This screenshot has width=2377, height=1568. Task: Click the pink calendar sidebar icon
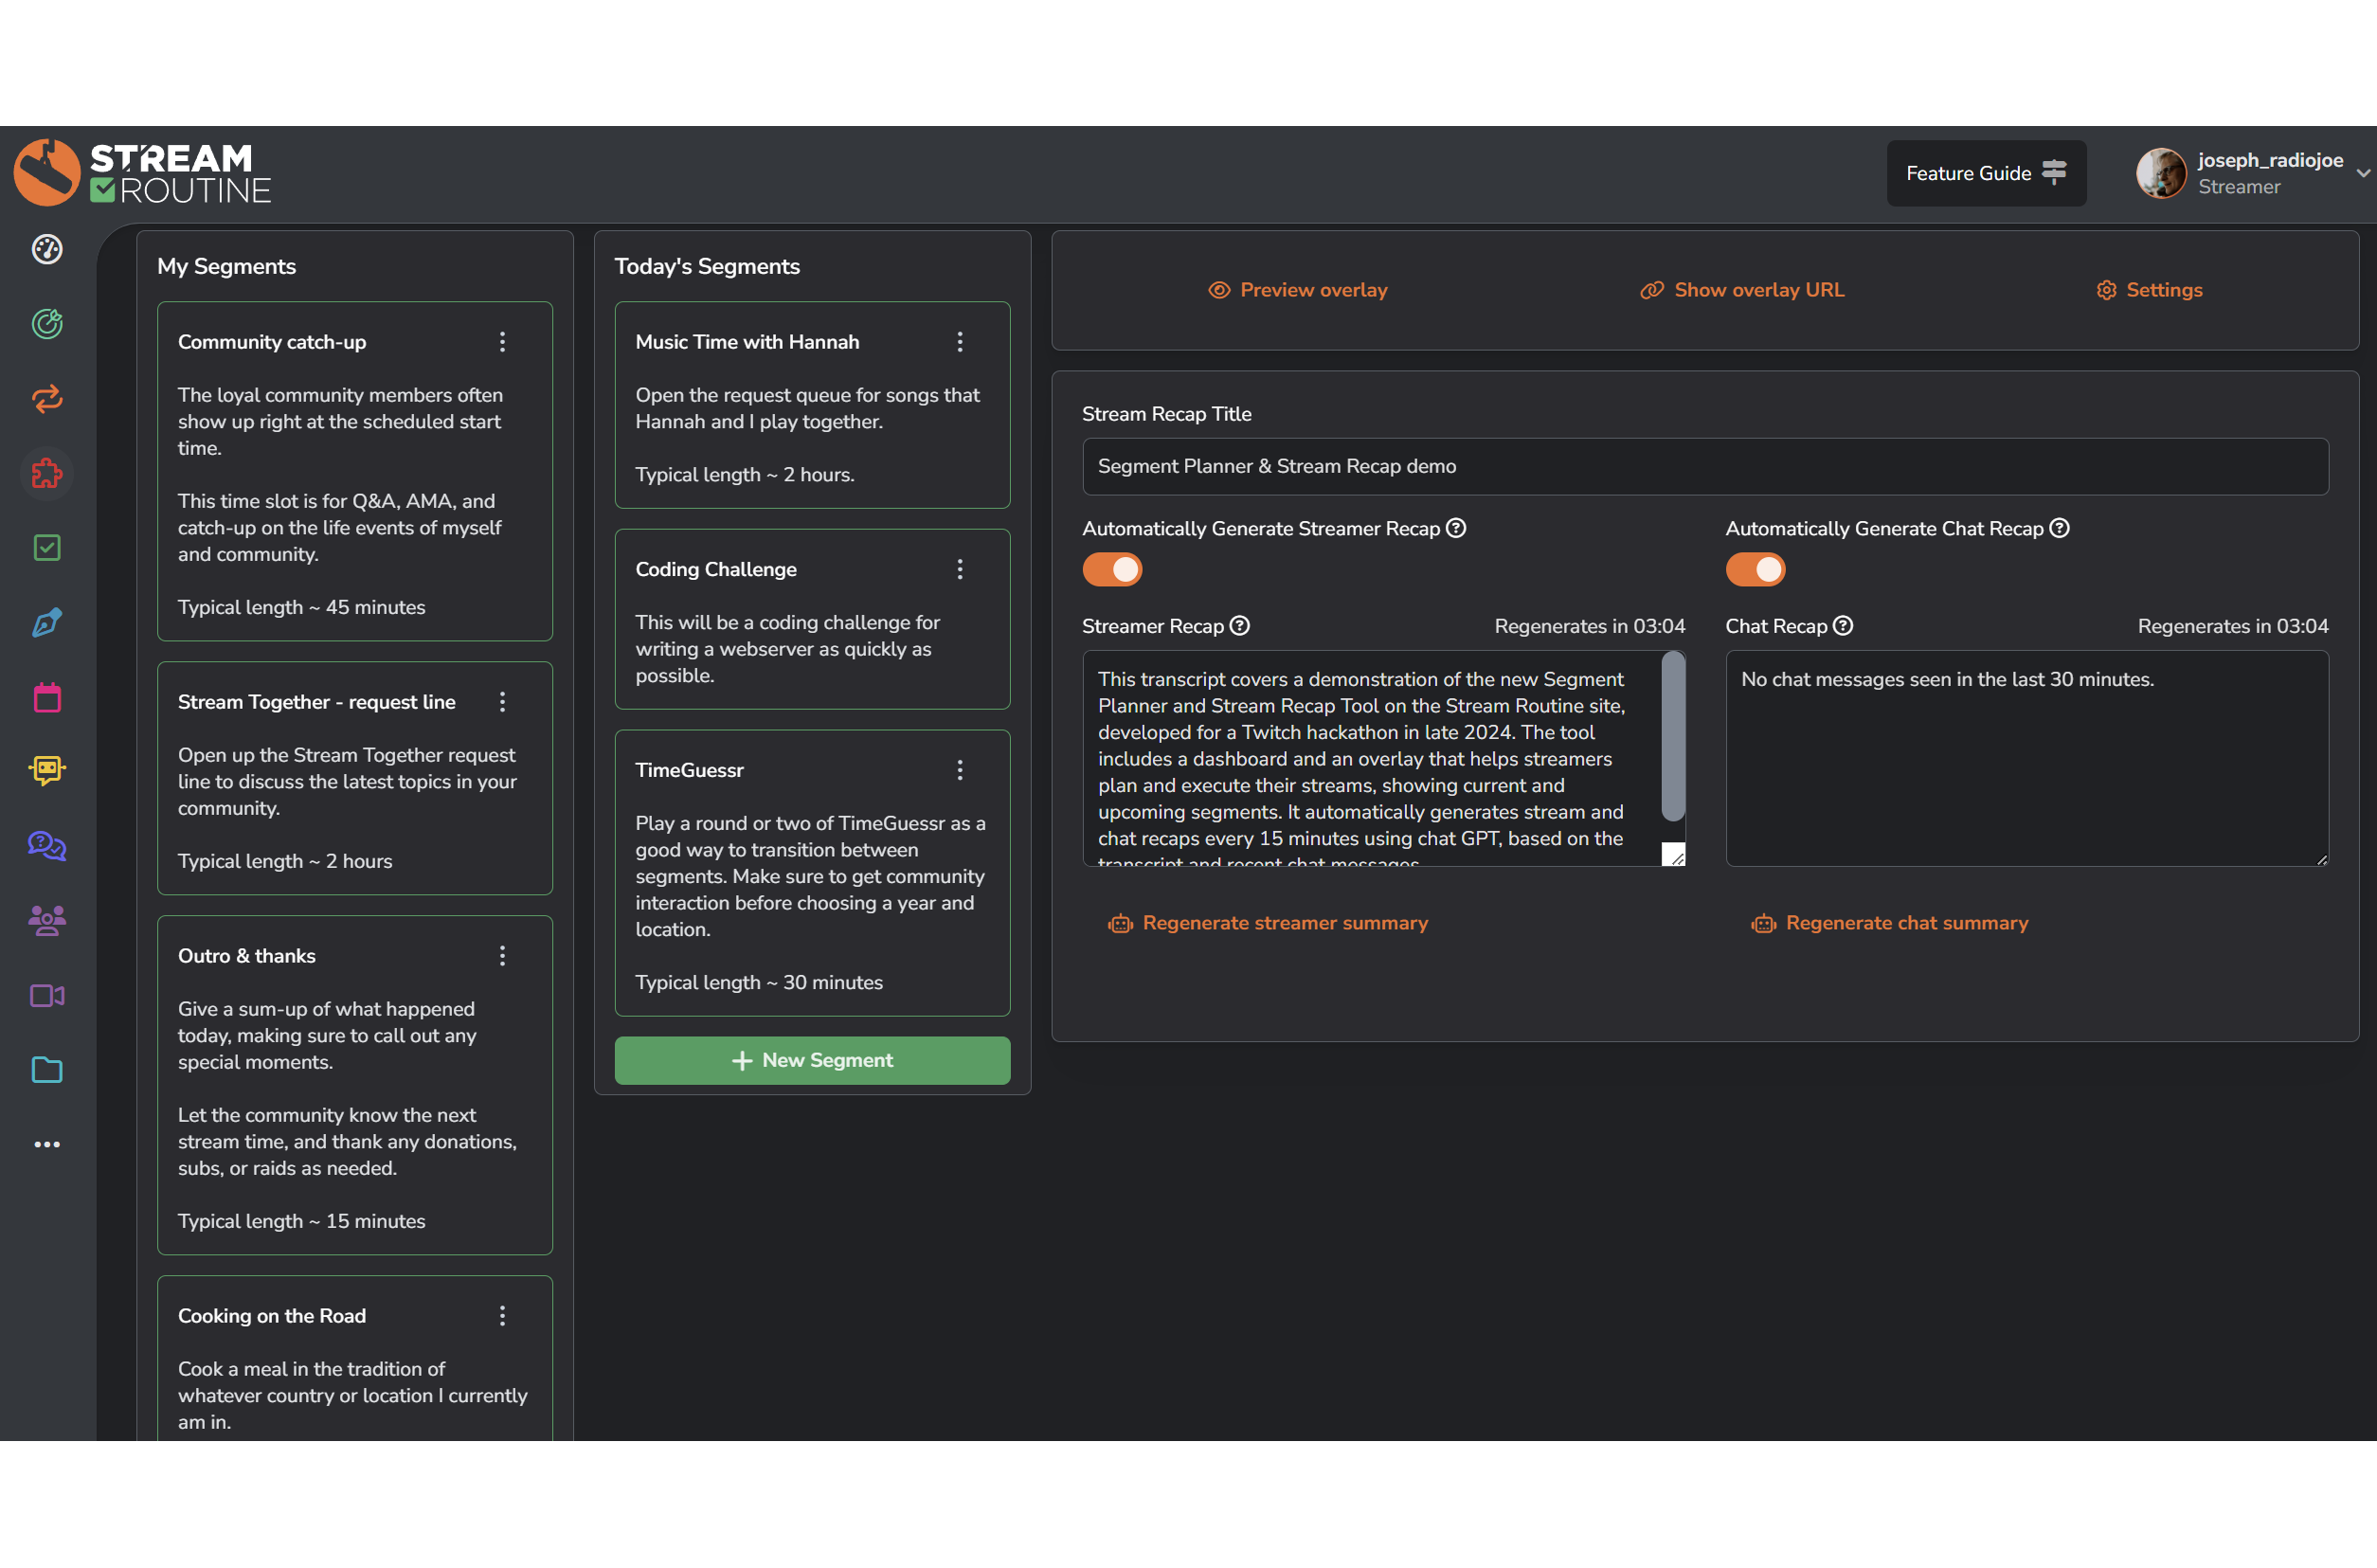pyautogui.click(x=47, y=697)
